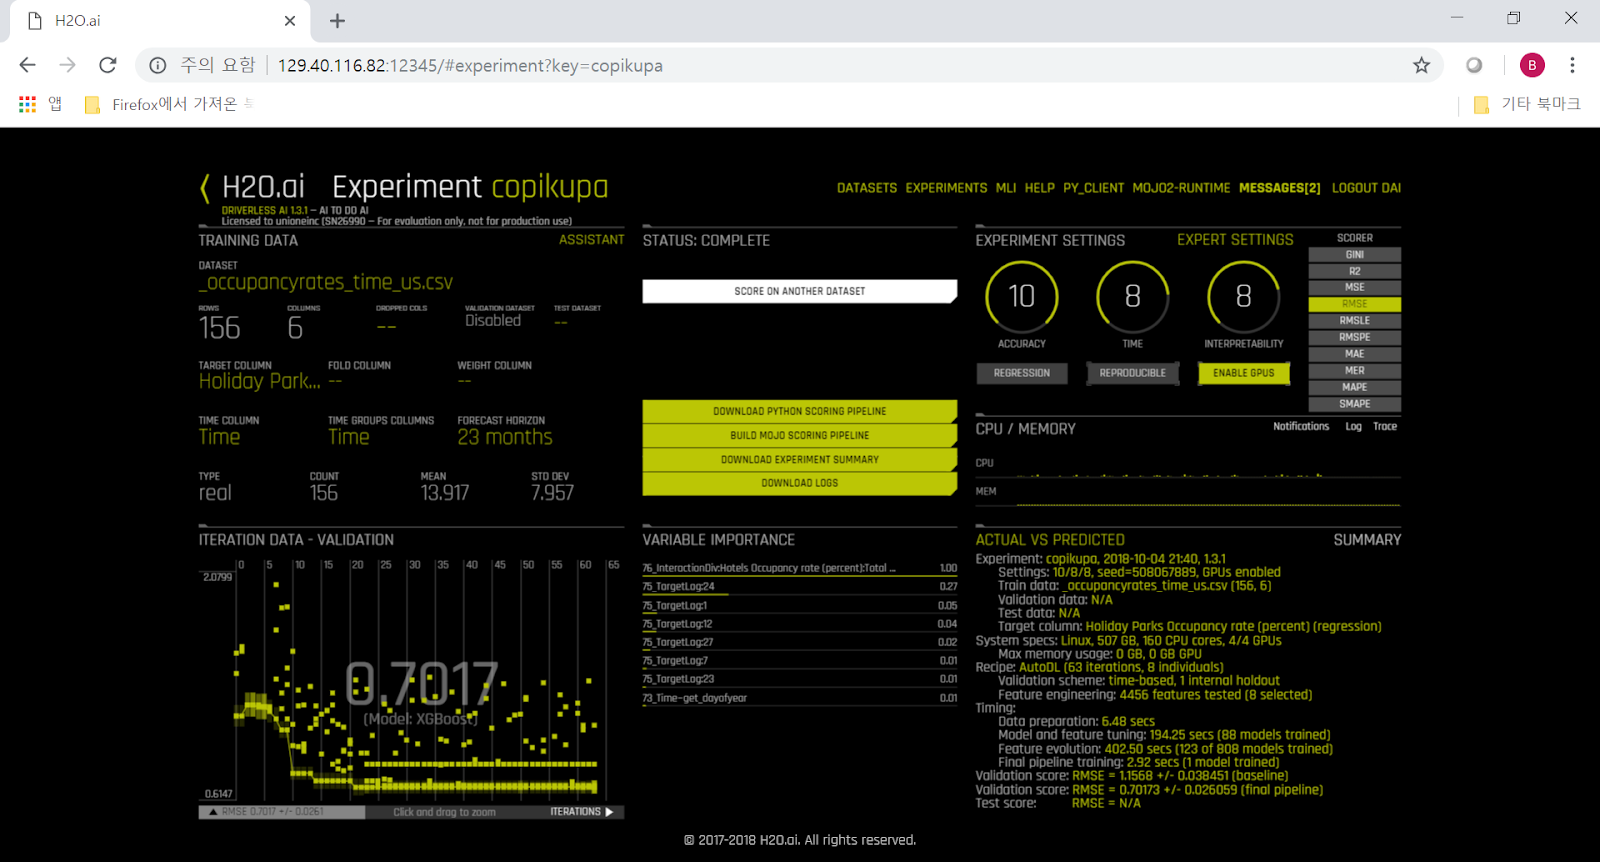The image size is (1600, 862).
Task: Open HELP menu
Action: (1039, 188)
